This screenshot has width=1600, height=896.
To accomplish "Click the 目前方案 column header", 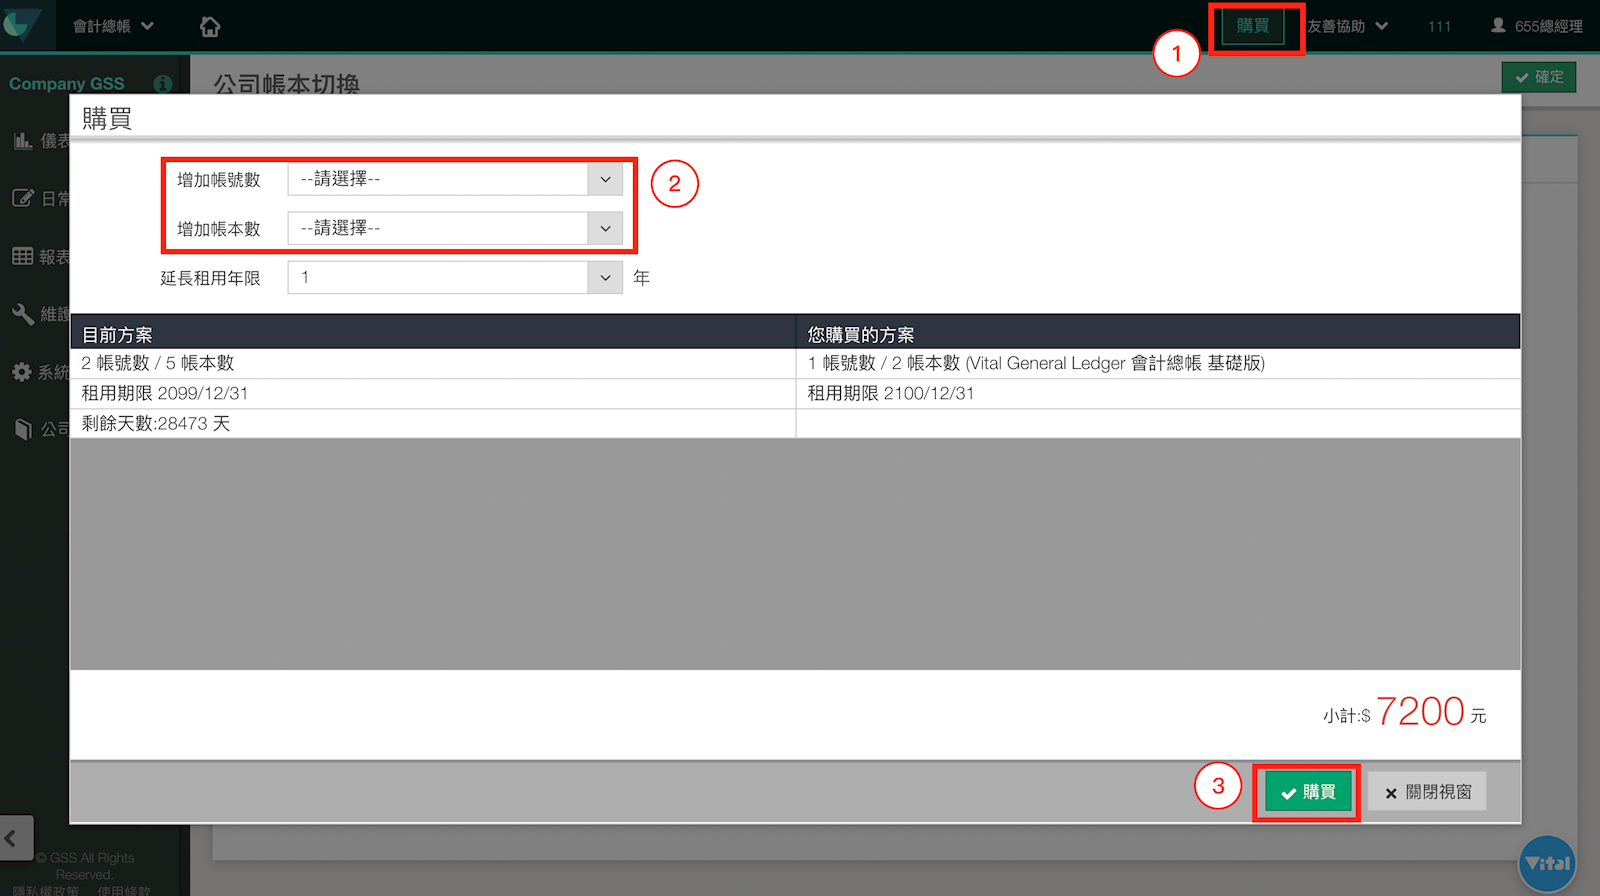I will (433, 334).
